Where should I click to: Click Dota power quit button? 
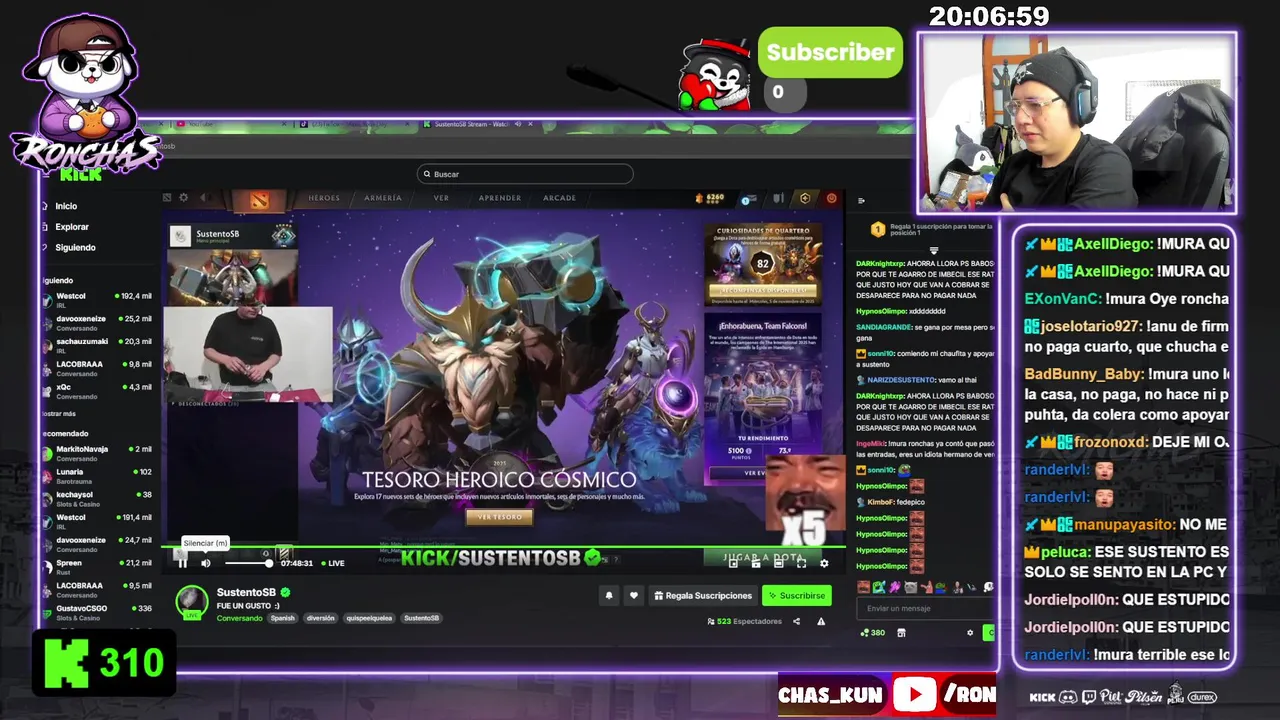(831, 198)
